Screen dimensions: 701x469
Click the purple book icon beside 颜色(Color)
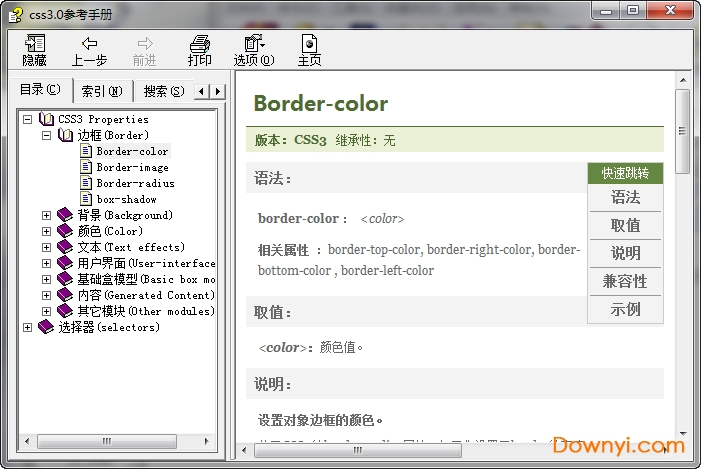pyautogui.click(x=65, y=231)
